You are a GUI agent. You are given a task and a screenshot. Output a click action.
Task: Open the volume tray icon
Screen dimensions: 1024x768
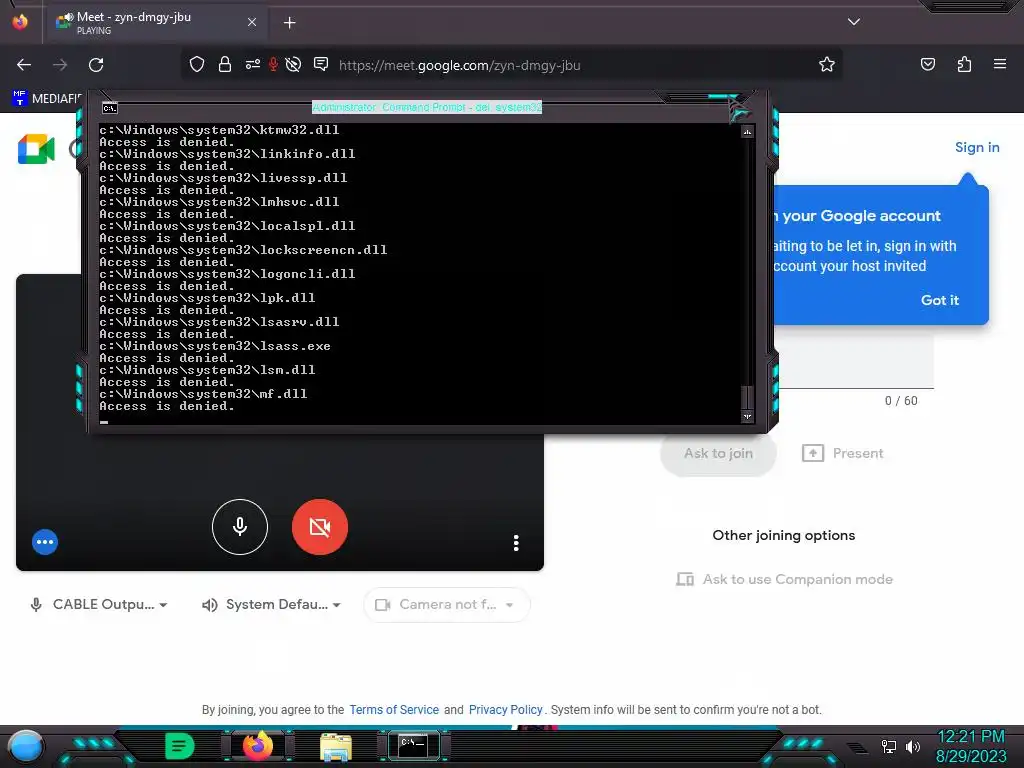[x=912, y=746]
